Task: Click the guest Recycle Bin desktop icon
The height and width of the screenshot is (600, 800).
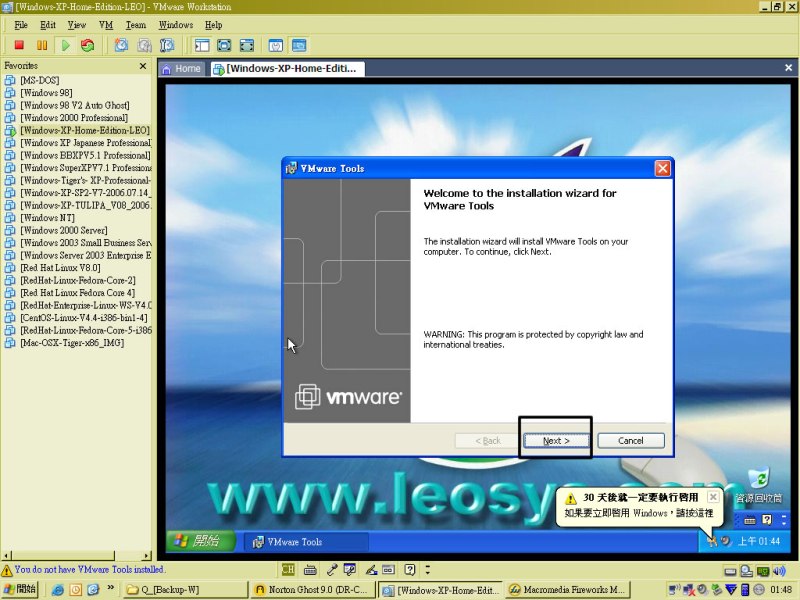Action: [x=758, y=485]
